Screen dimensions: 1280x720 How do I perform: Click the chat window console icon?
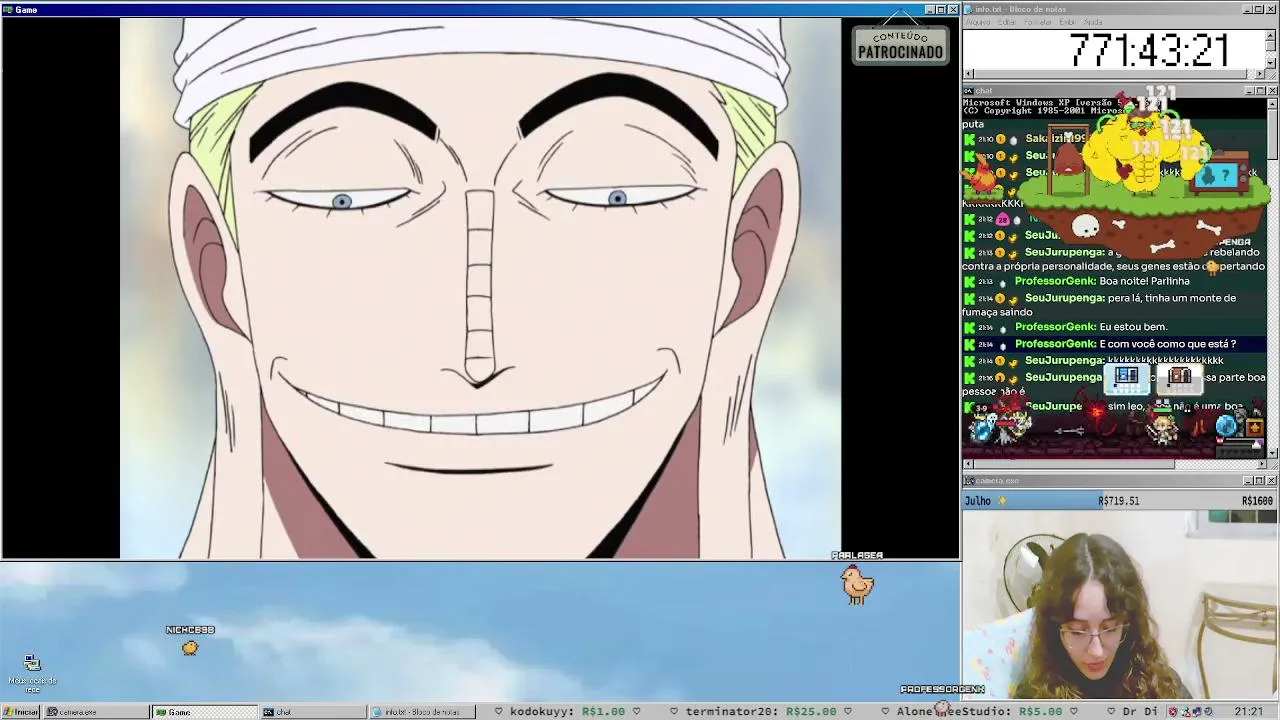(969, 91)
